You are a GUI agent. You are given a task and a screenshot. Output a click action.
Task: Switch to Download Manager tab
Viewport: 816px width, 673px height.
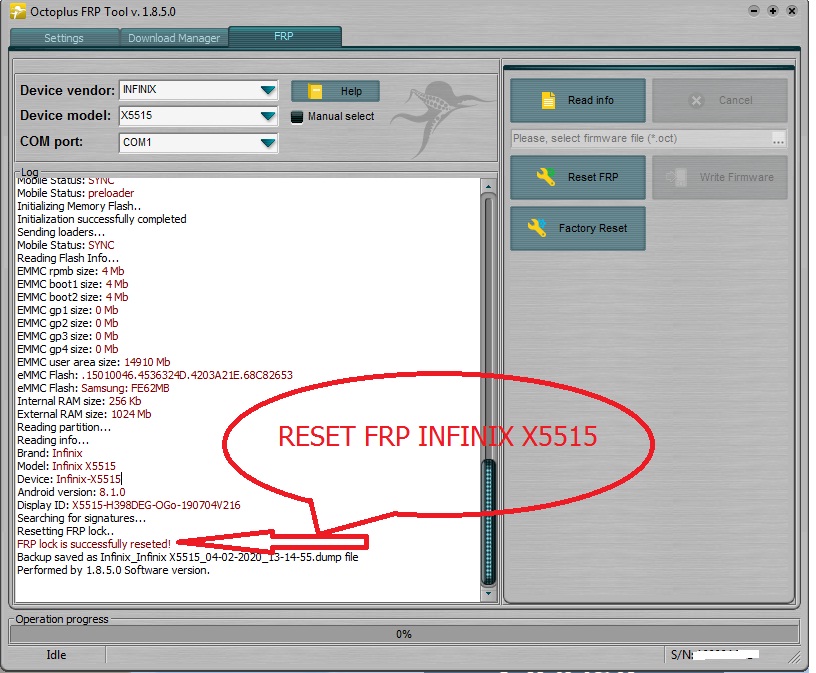point(174,38)
